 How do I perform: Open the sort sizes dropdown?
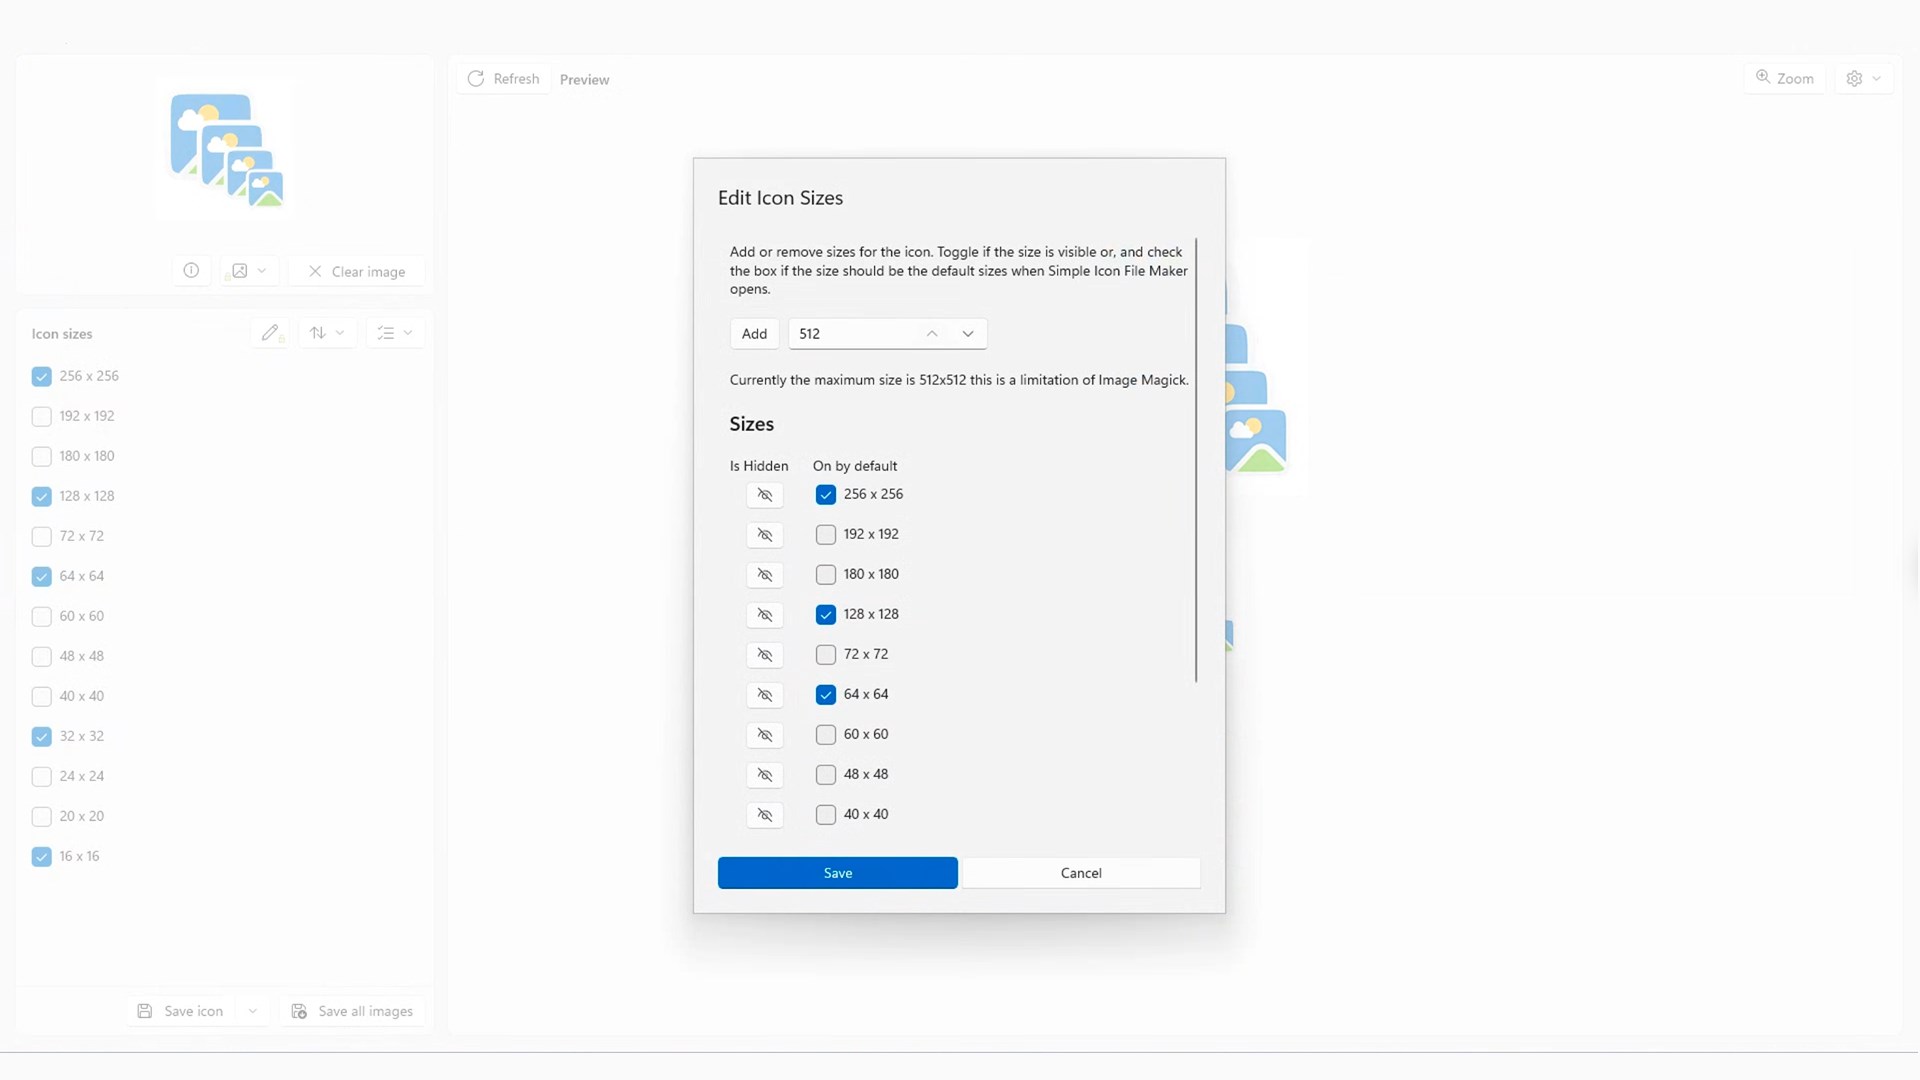(327, 333)
